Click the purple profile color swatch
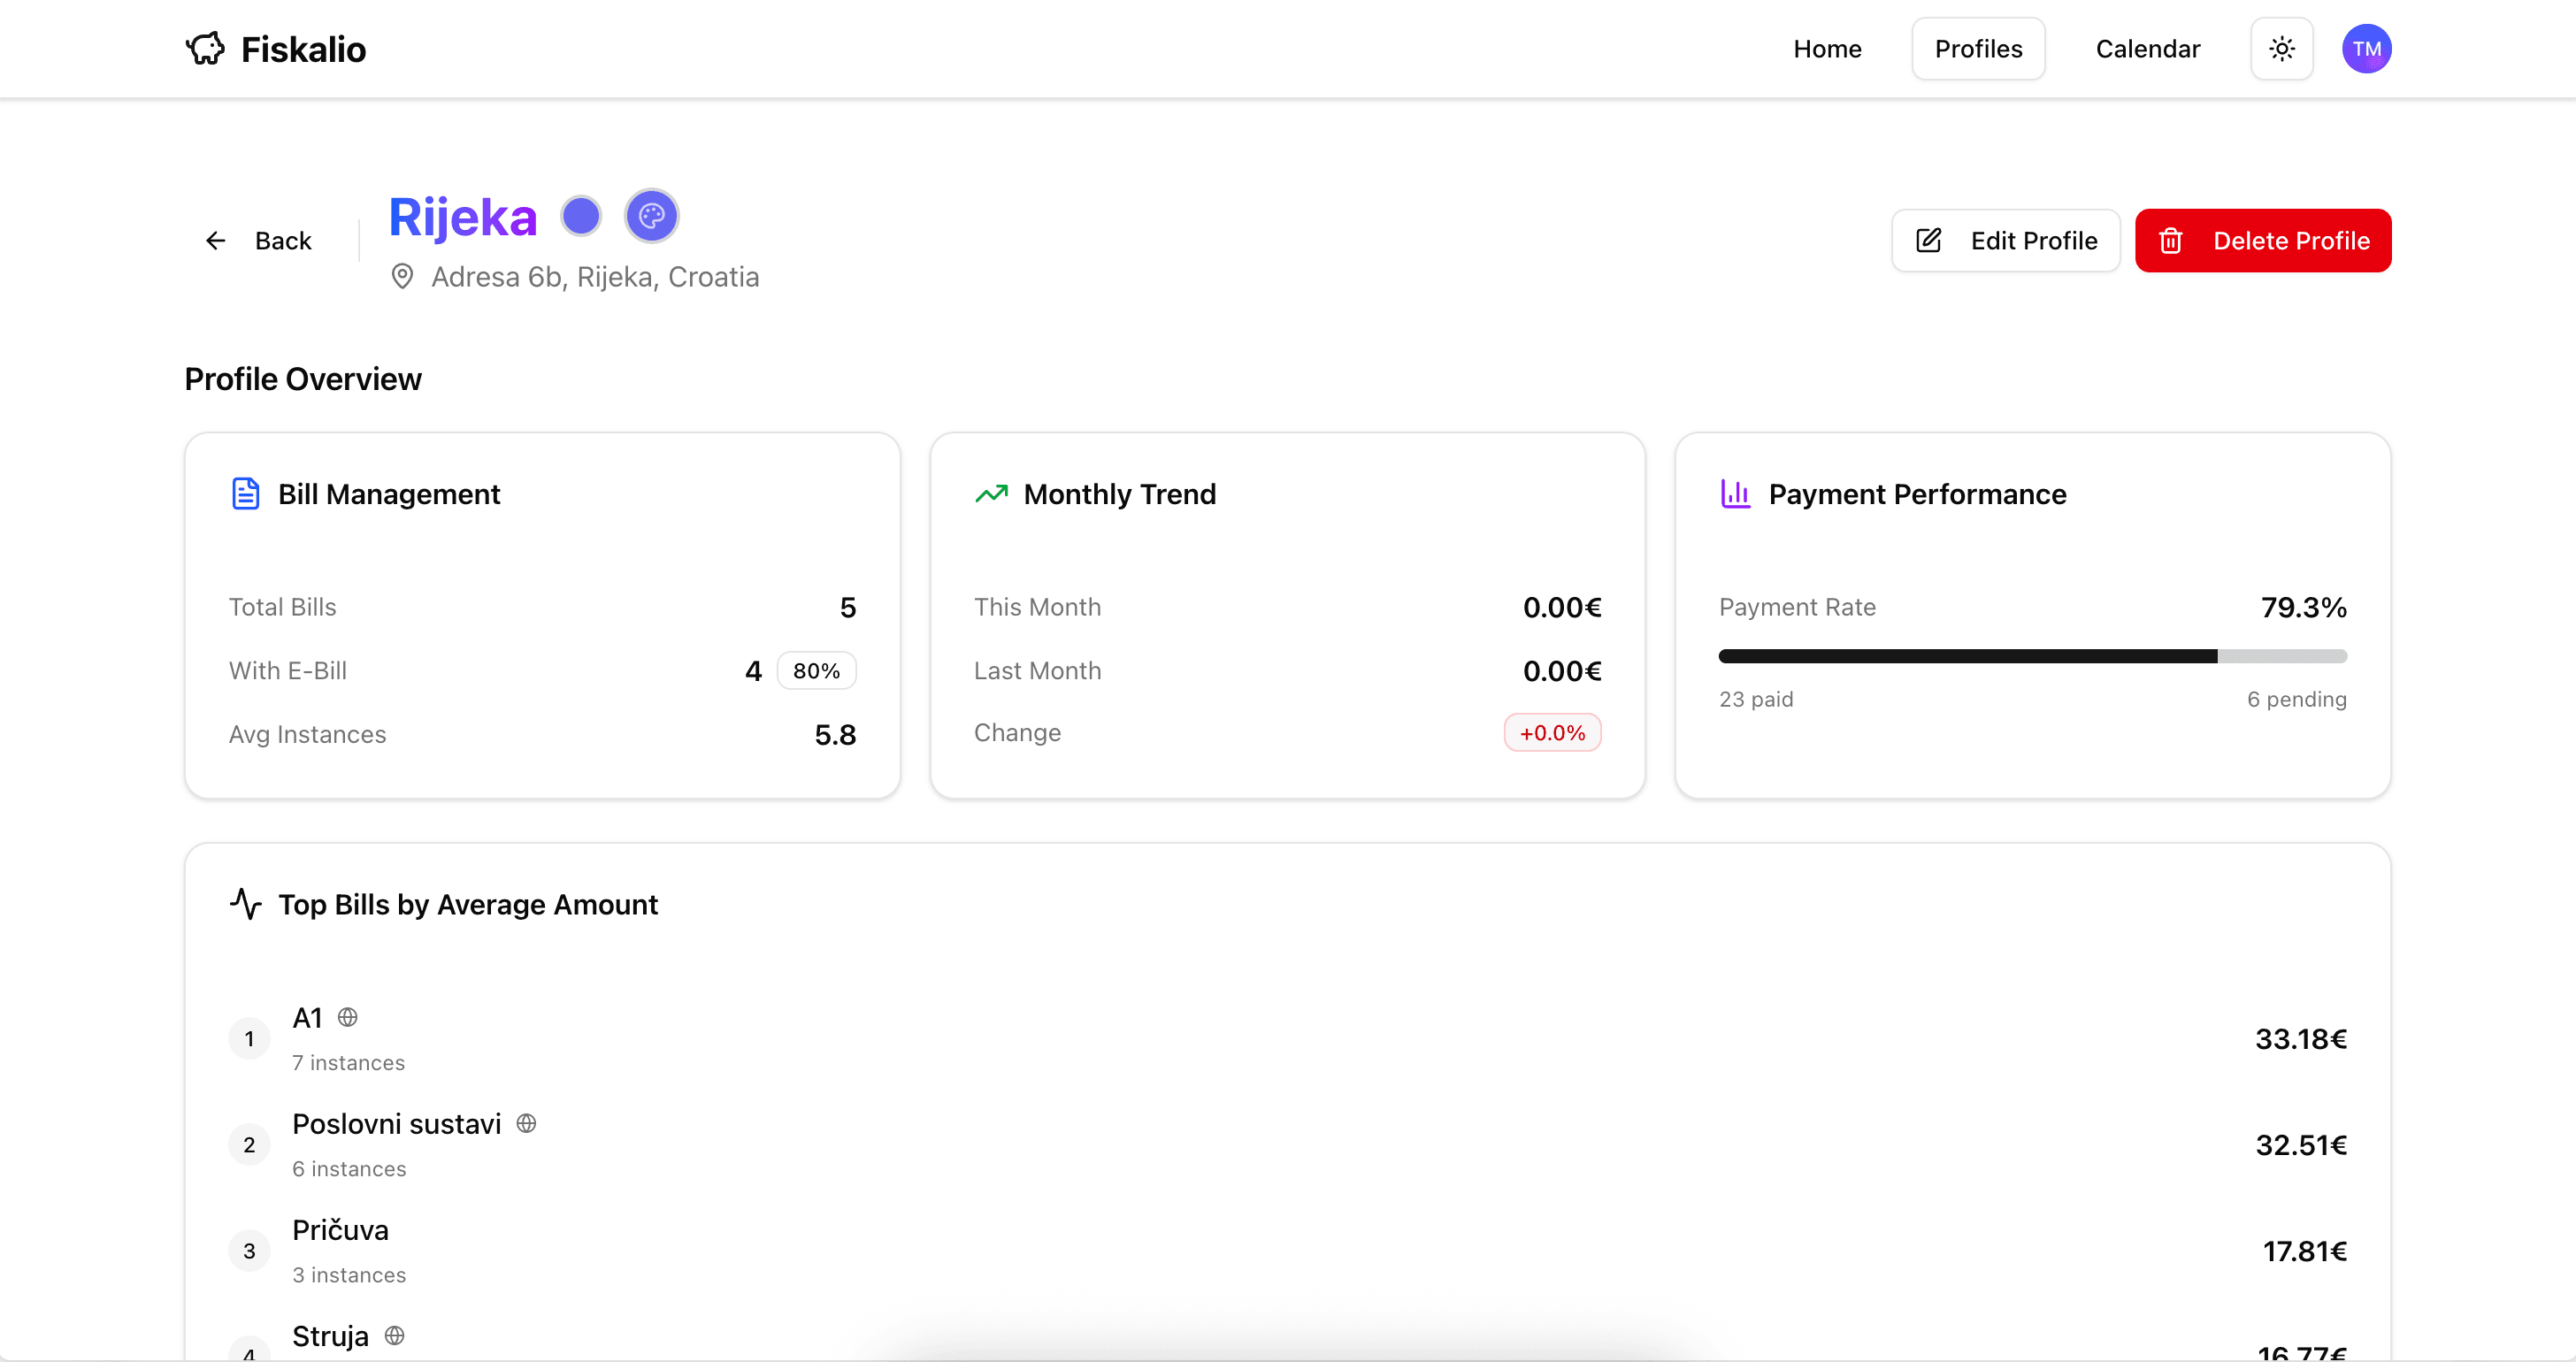This screenshot has width=2576, height=1362. (581, 216)
